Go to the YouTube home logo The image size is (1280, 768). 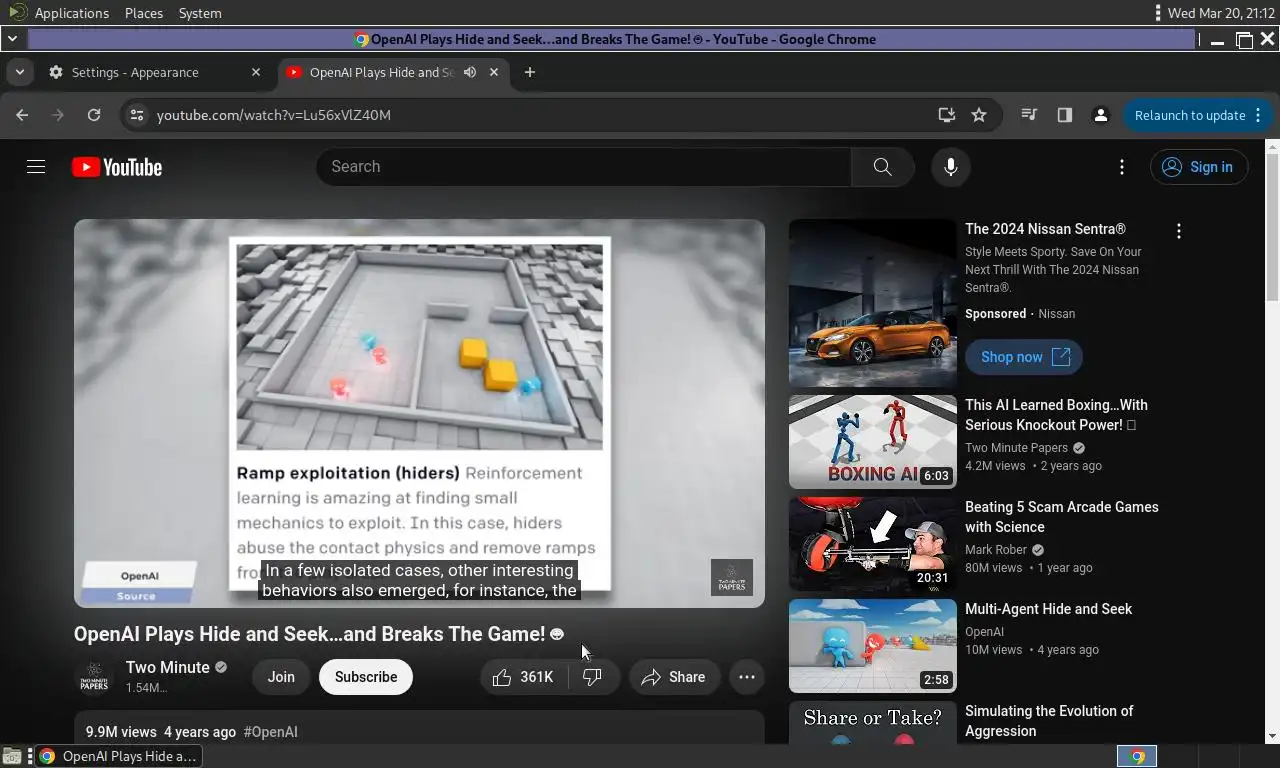tap(117, 167)
